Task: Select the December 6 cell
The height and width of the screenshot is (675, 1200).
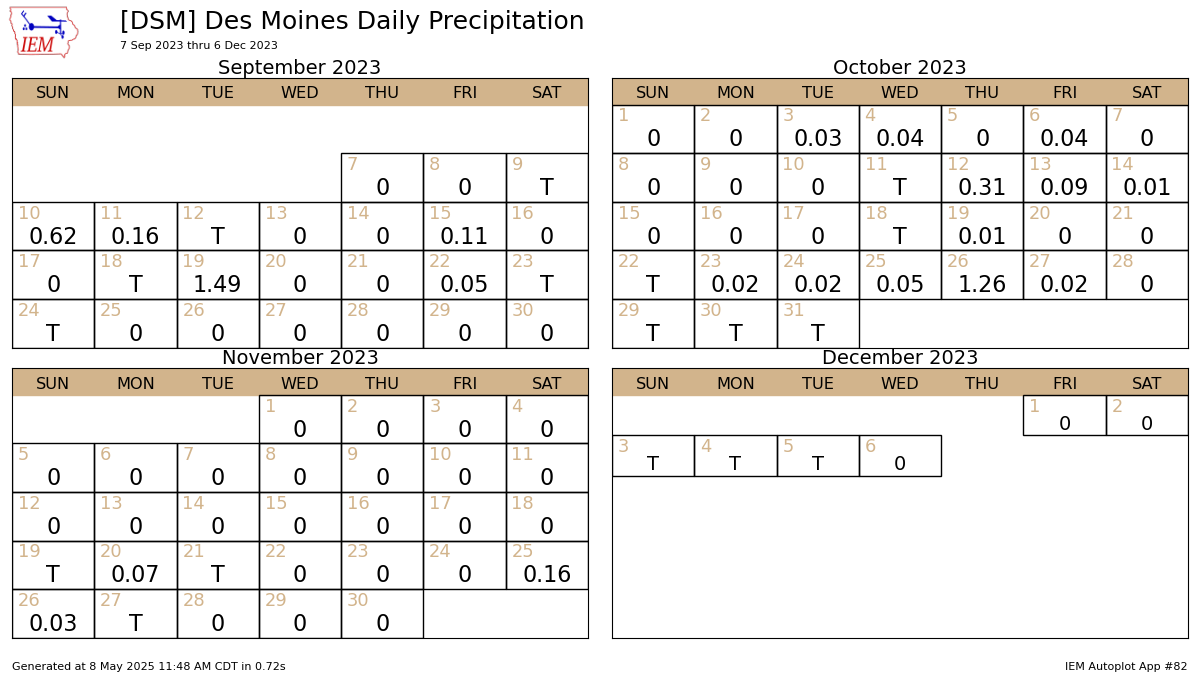Action: click(900, 455)
